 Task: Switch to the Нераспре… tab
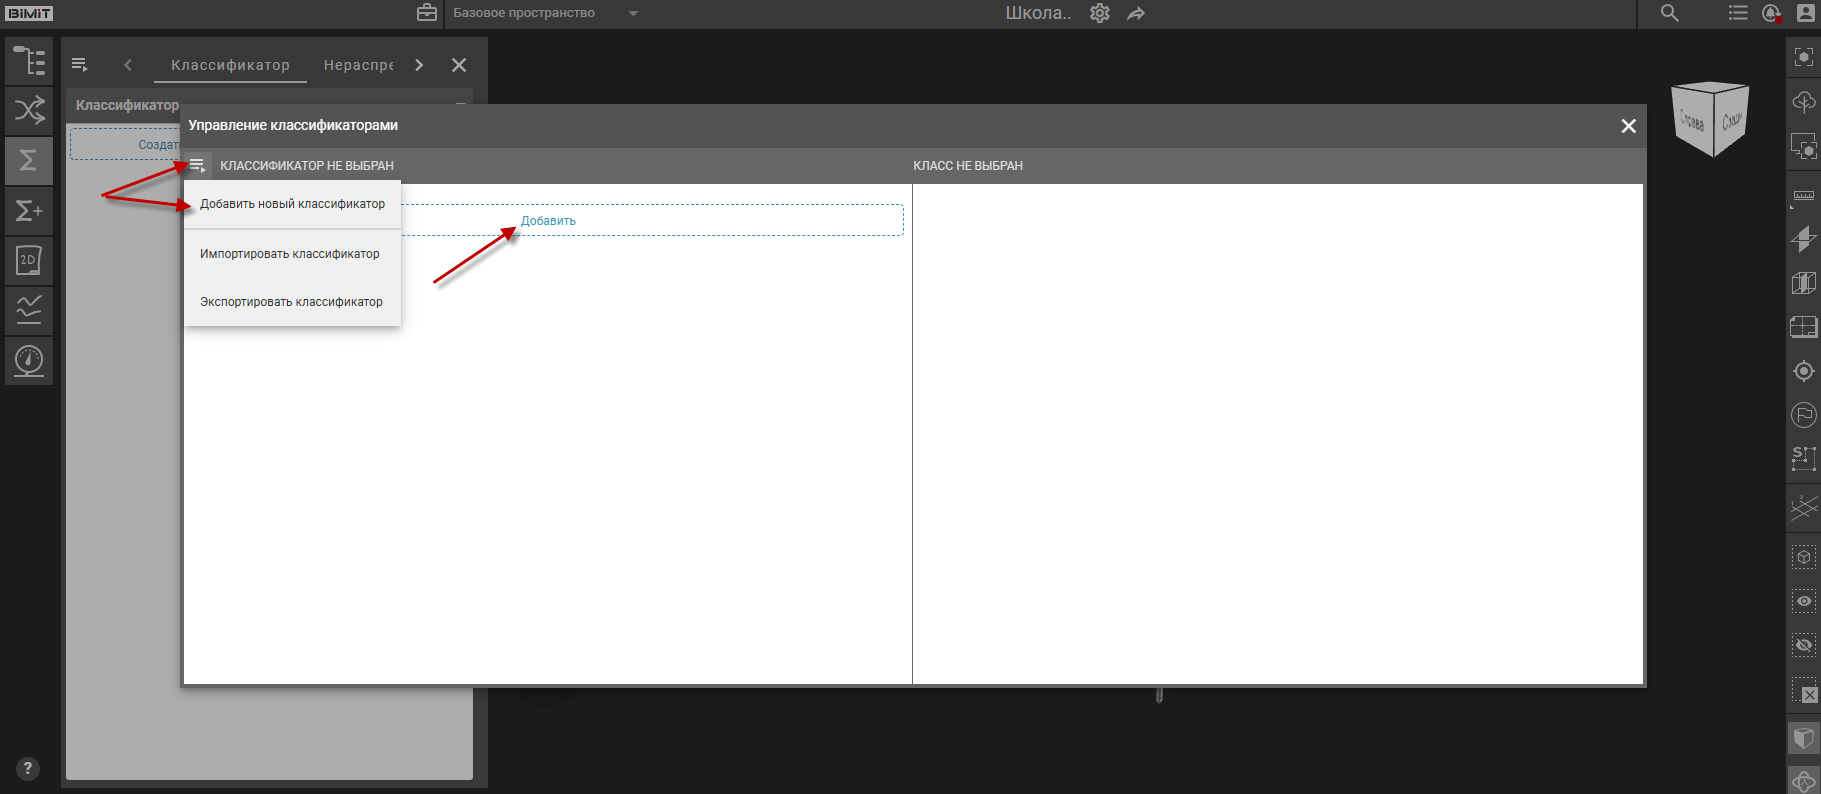coord(358,65)
